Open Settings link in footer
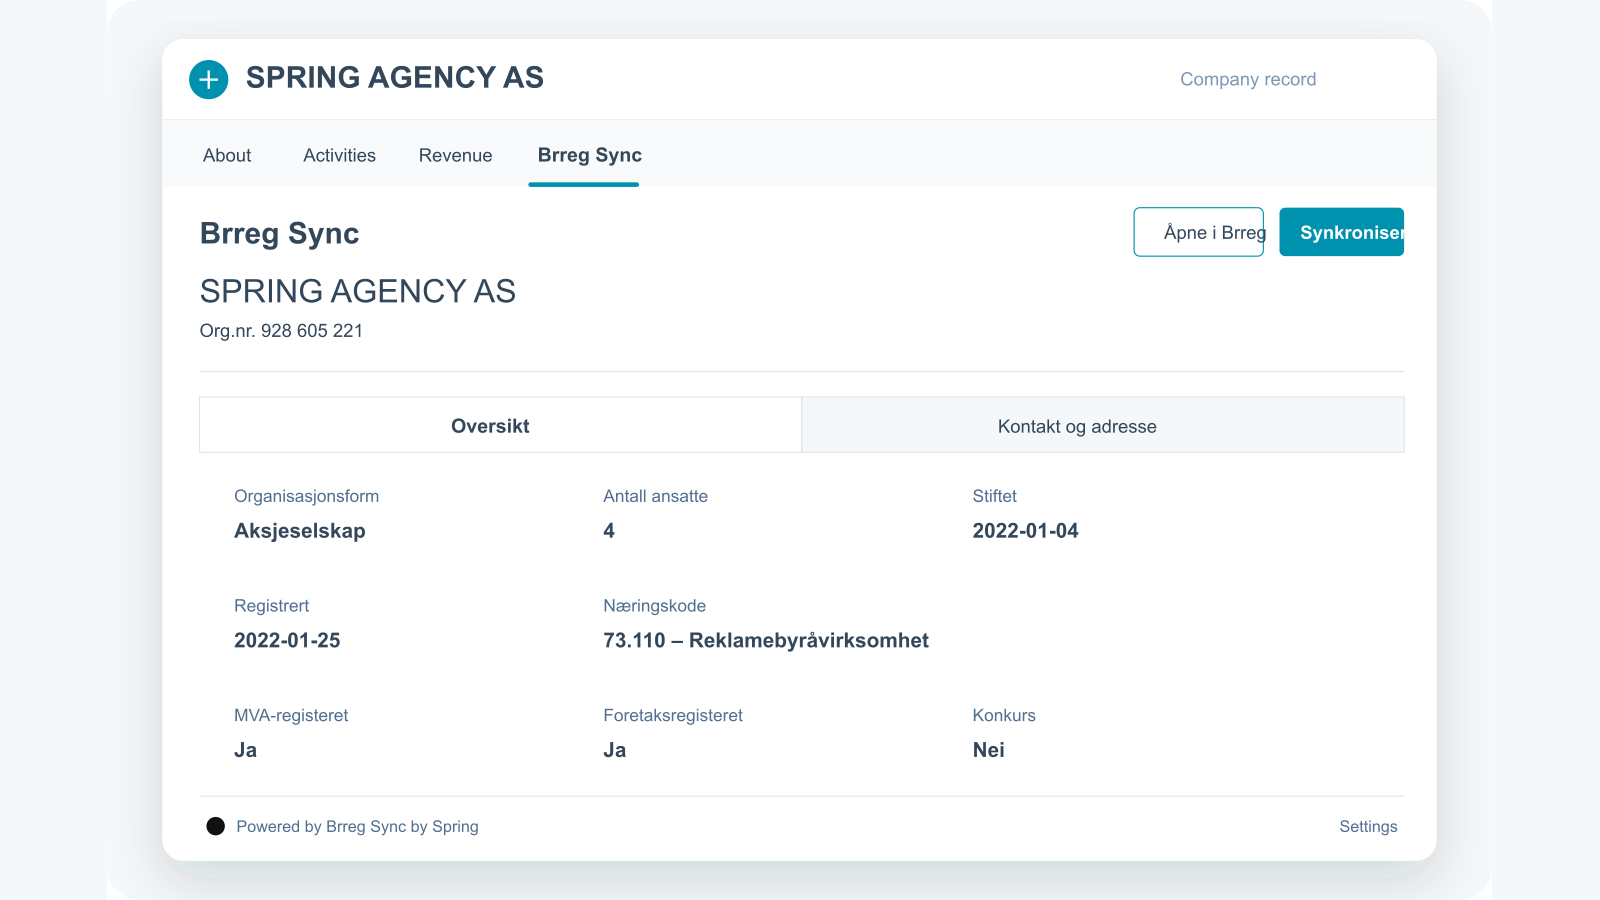This screenshot has height=900, width=1600. (x=1368, y=826)
